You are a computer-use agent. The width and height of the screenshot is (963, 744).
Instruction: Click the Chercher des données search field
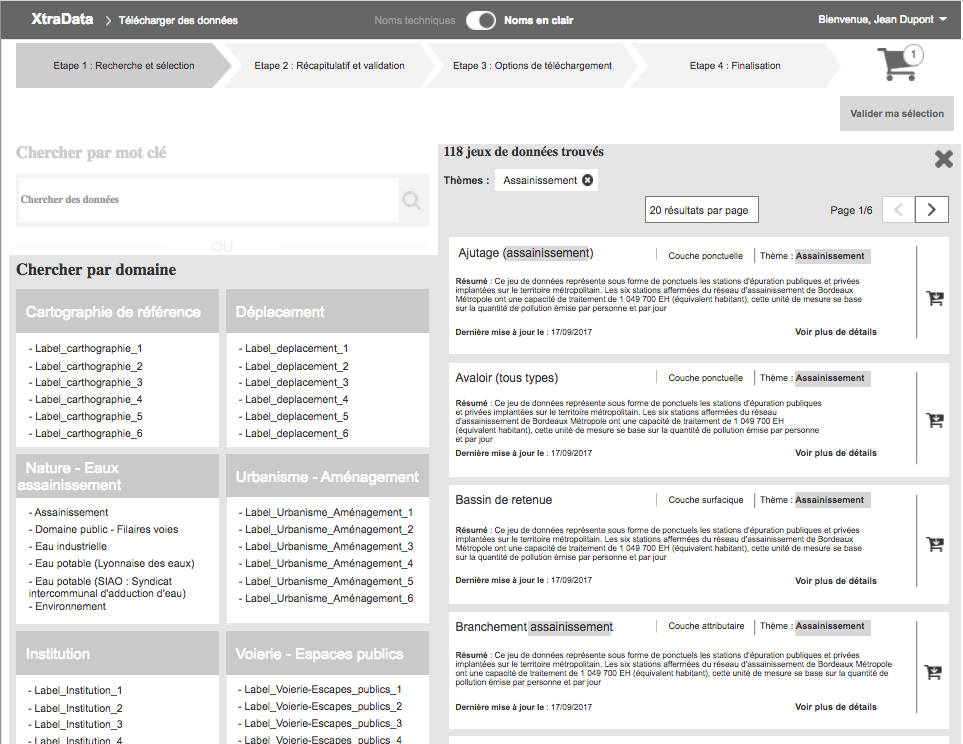pyautogui.click(x=208, y=200)
